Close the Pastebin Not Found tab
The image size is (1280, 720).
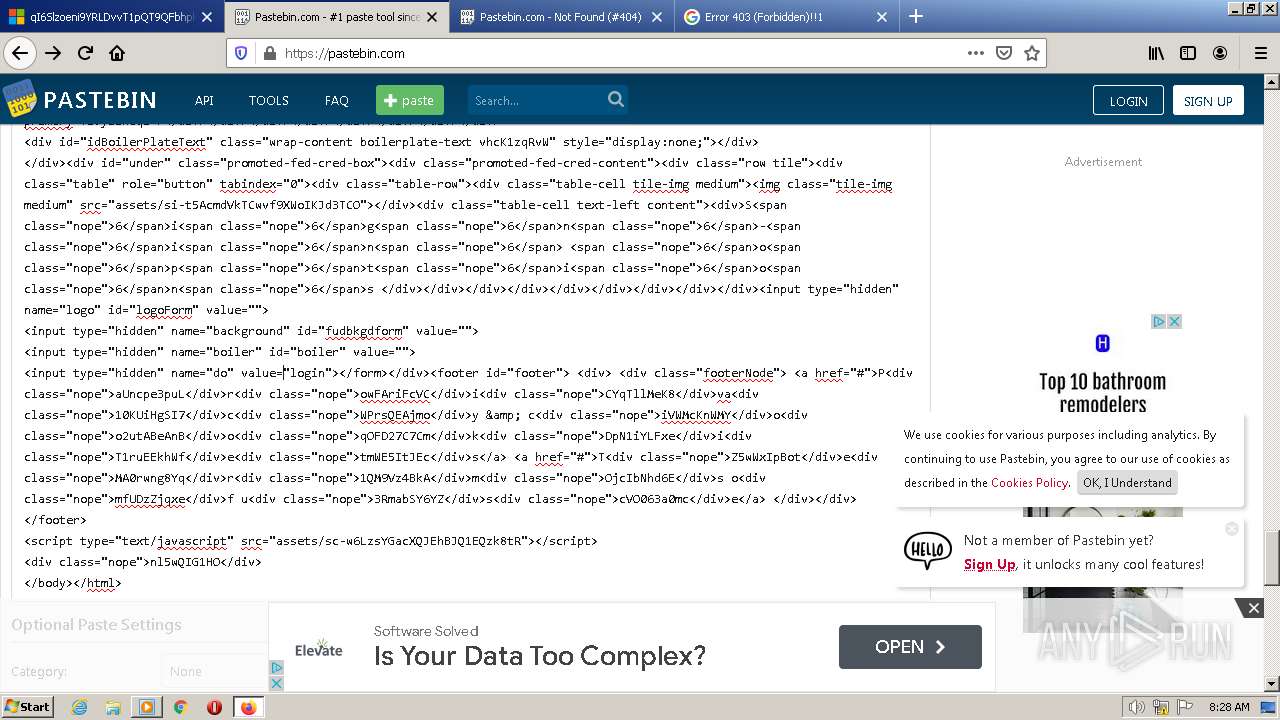click(x=657, y=16)
